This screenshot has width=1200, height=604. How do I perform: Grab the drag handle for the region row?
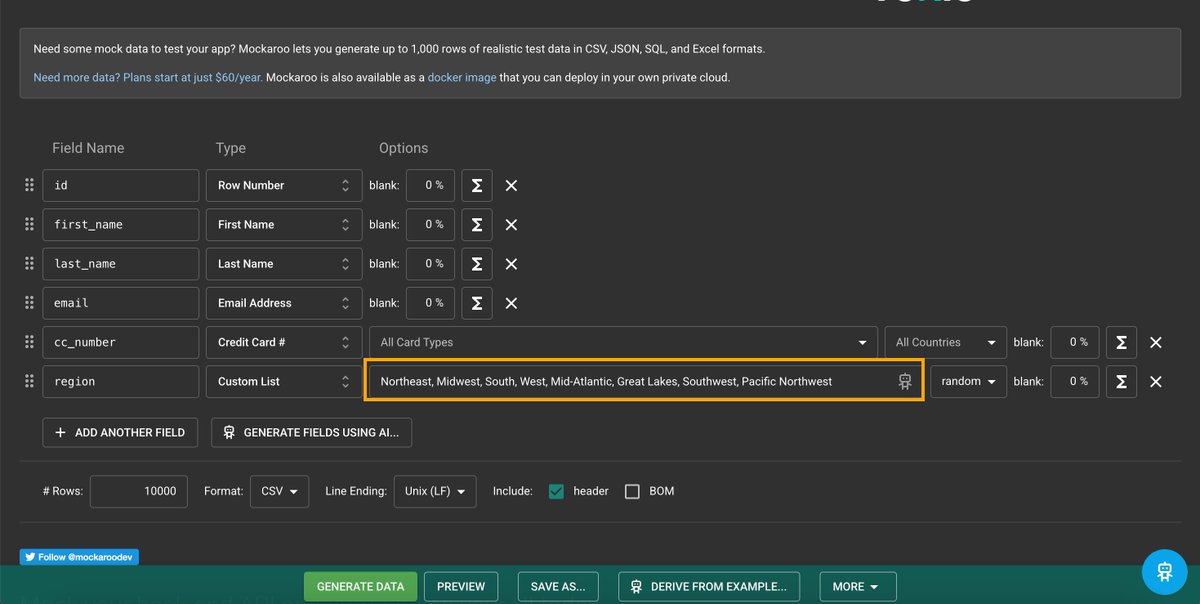click(29, 381)
